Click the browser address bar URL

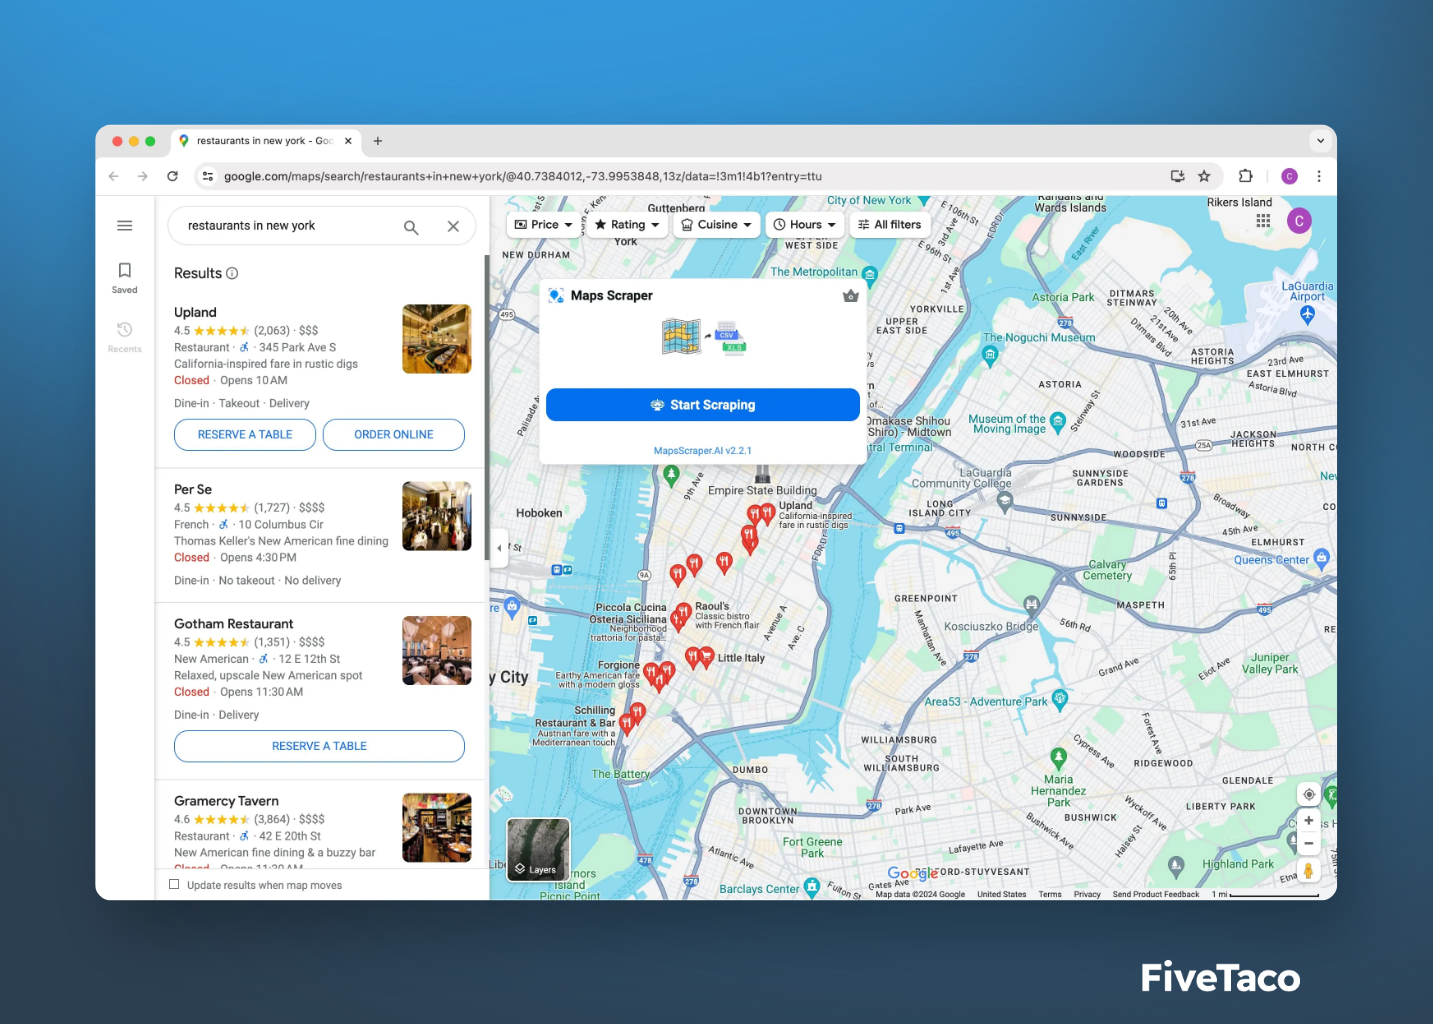coord(523,176)
